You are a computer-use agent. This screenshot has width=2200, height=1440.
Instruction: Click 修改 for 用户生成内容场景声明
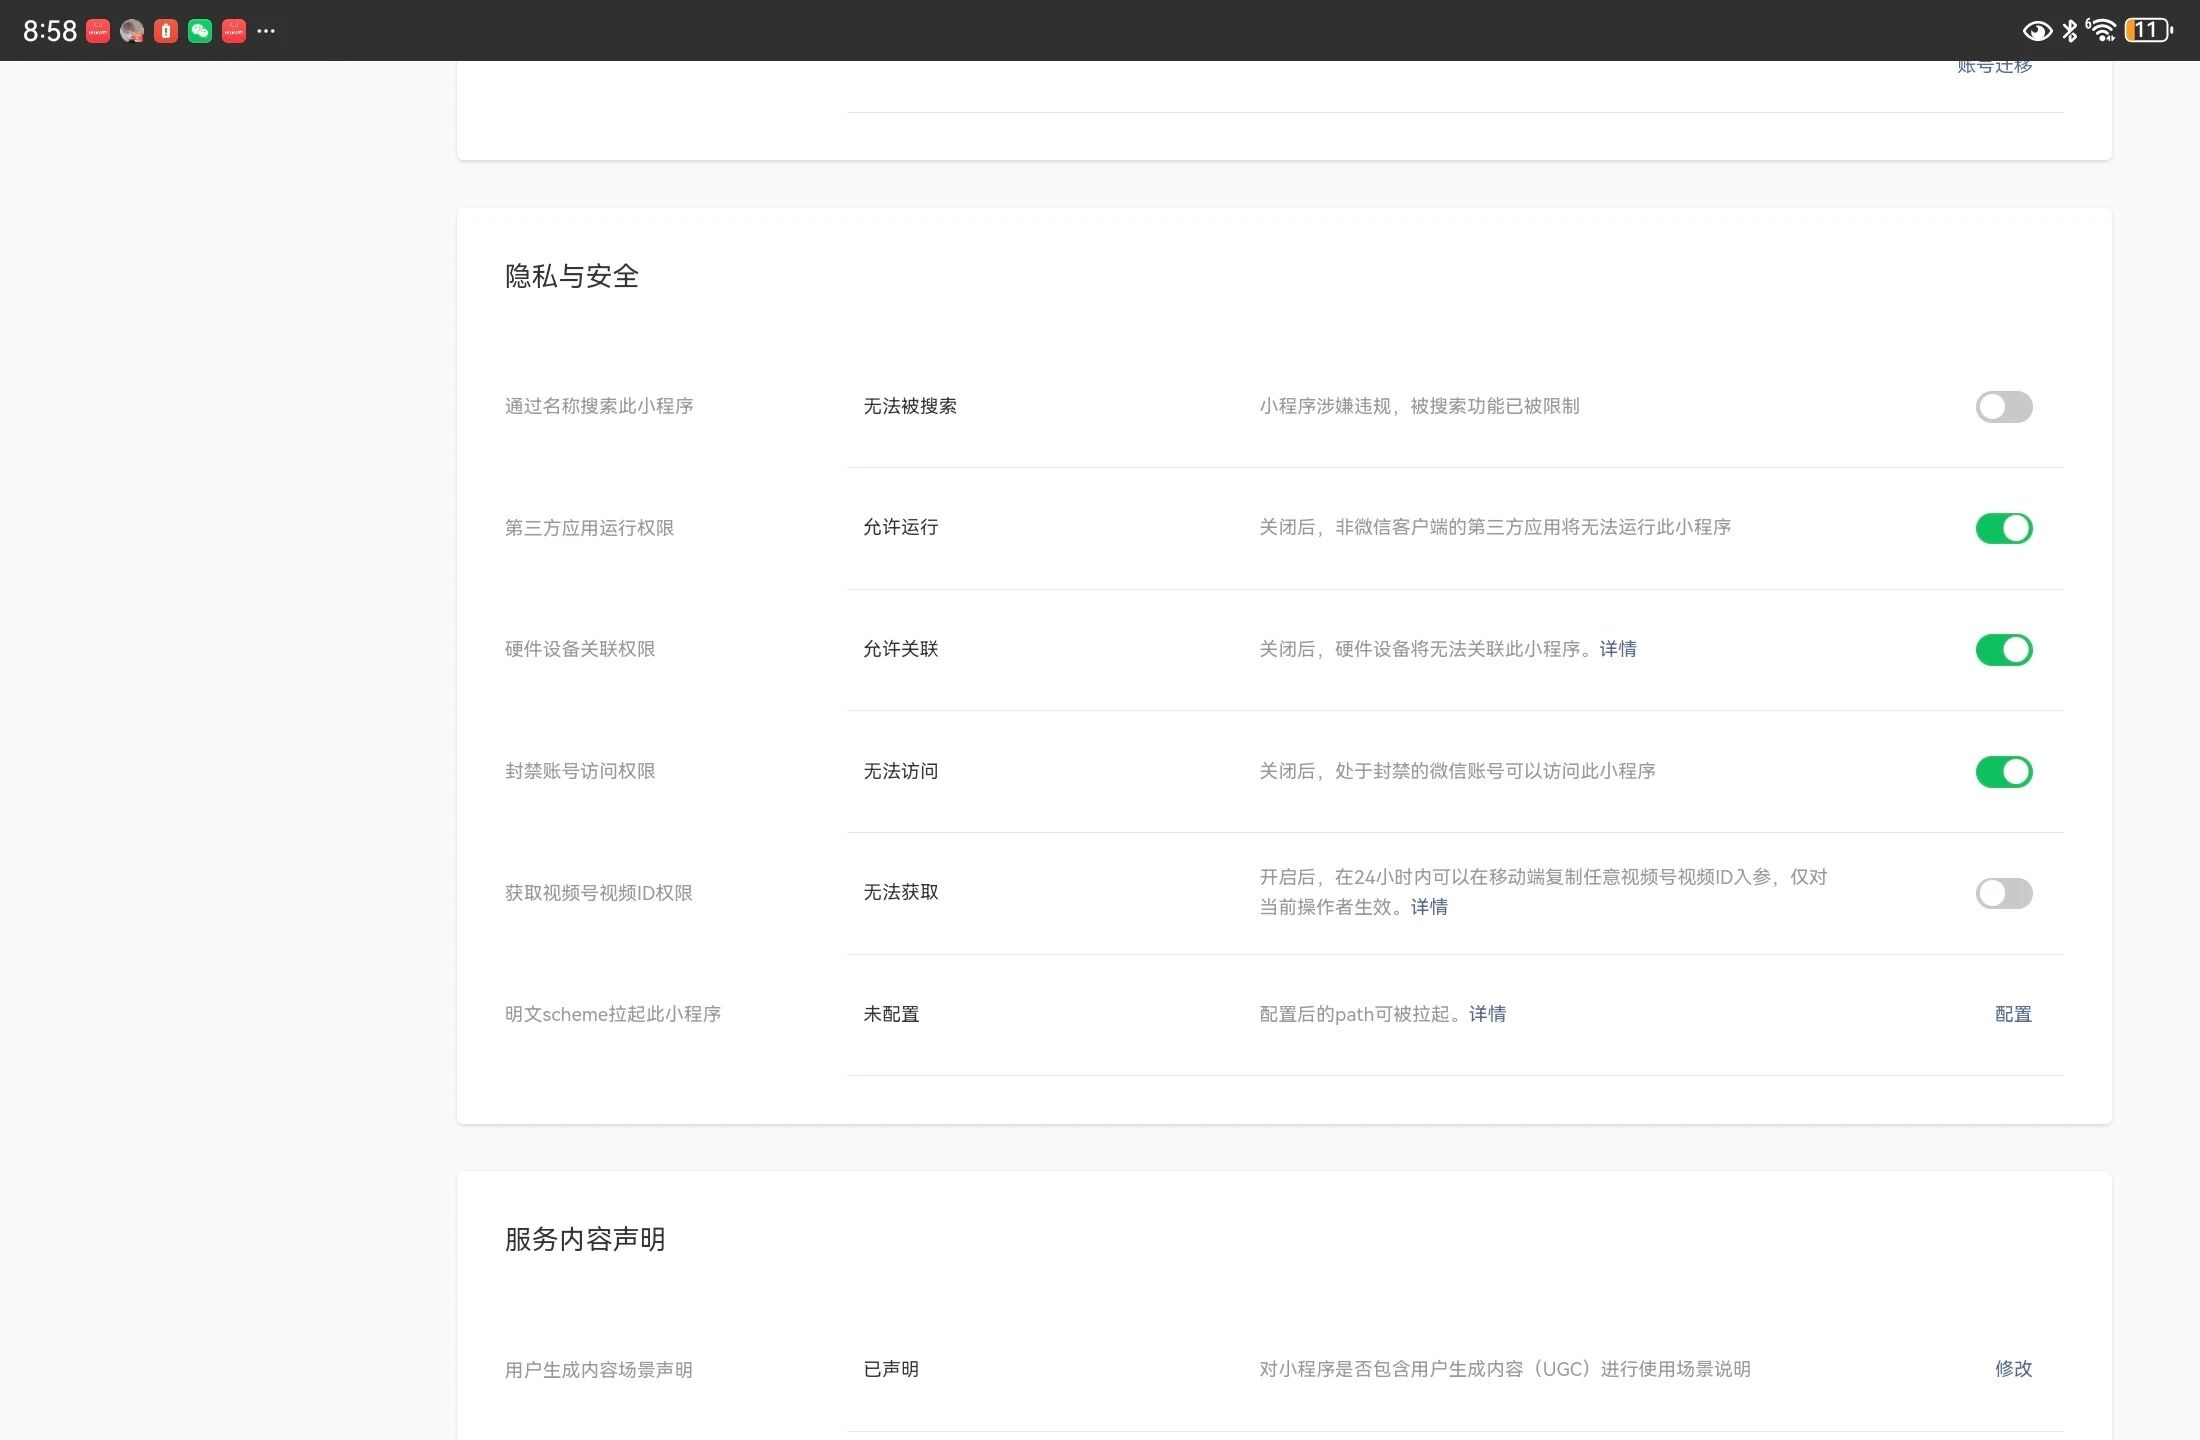(2012, 1369)
